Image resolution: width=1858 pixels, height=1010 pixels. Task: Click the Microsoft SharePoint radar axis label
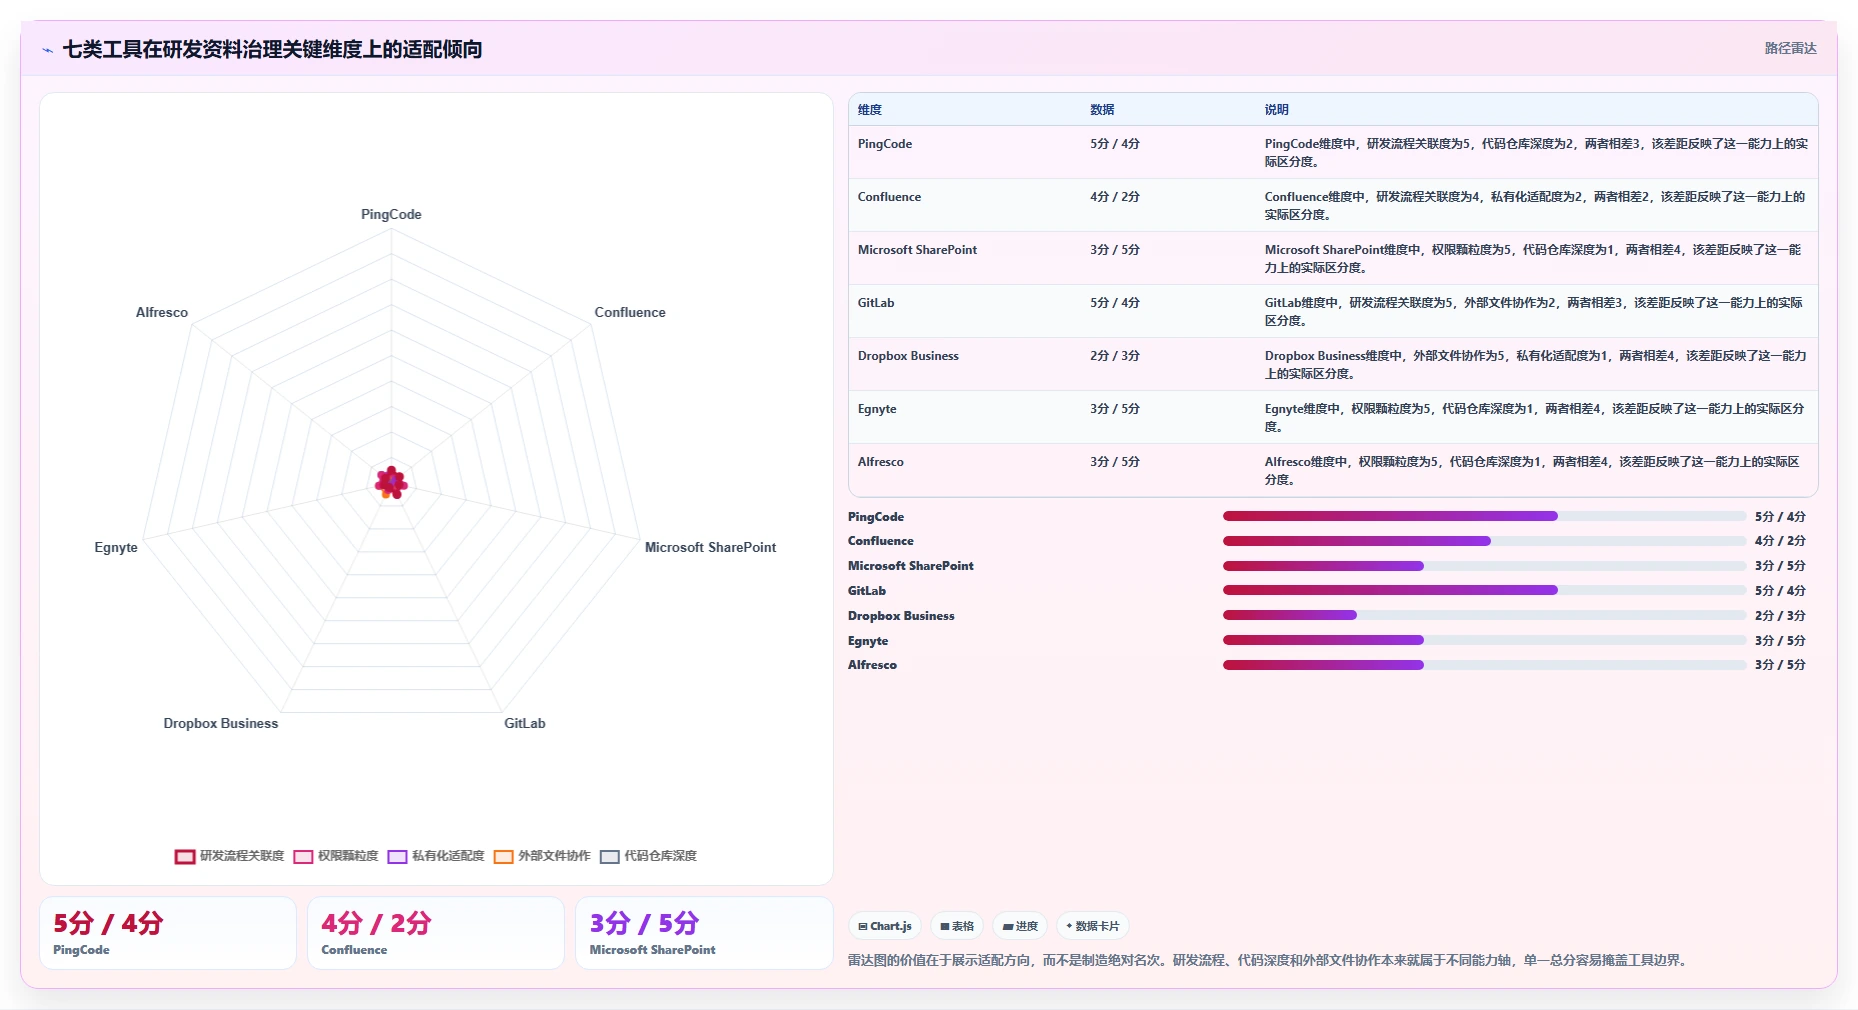710,547
